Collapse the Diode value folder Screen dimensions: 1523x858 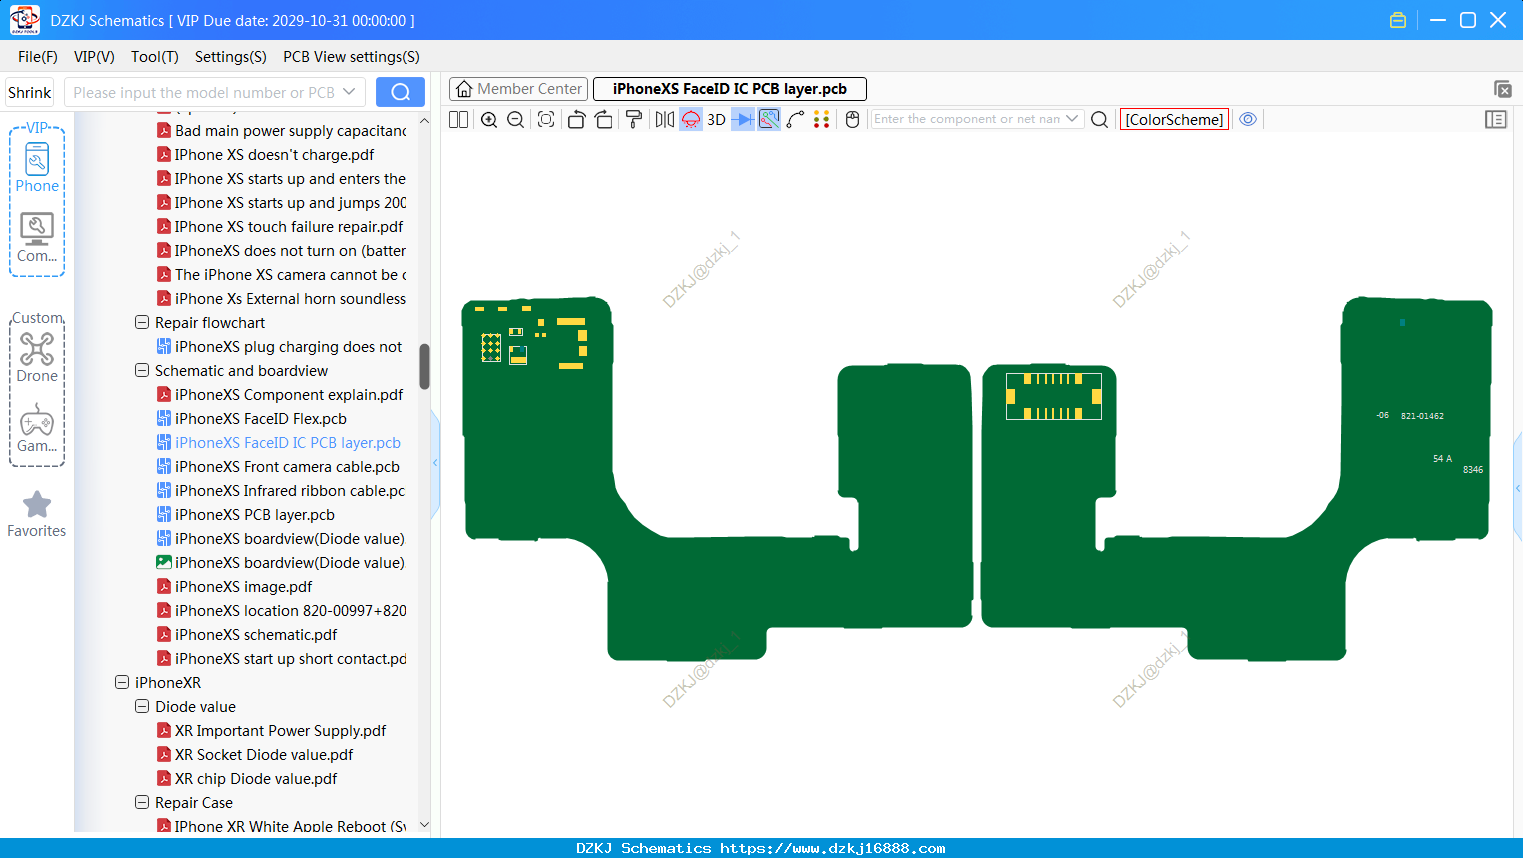click(142, 707)
